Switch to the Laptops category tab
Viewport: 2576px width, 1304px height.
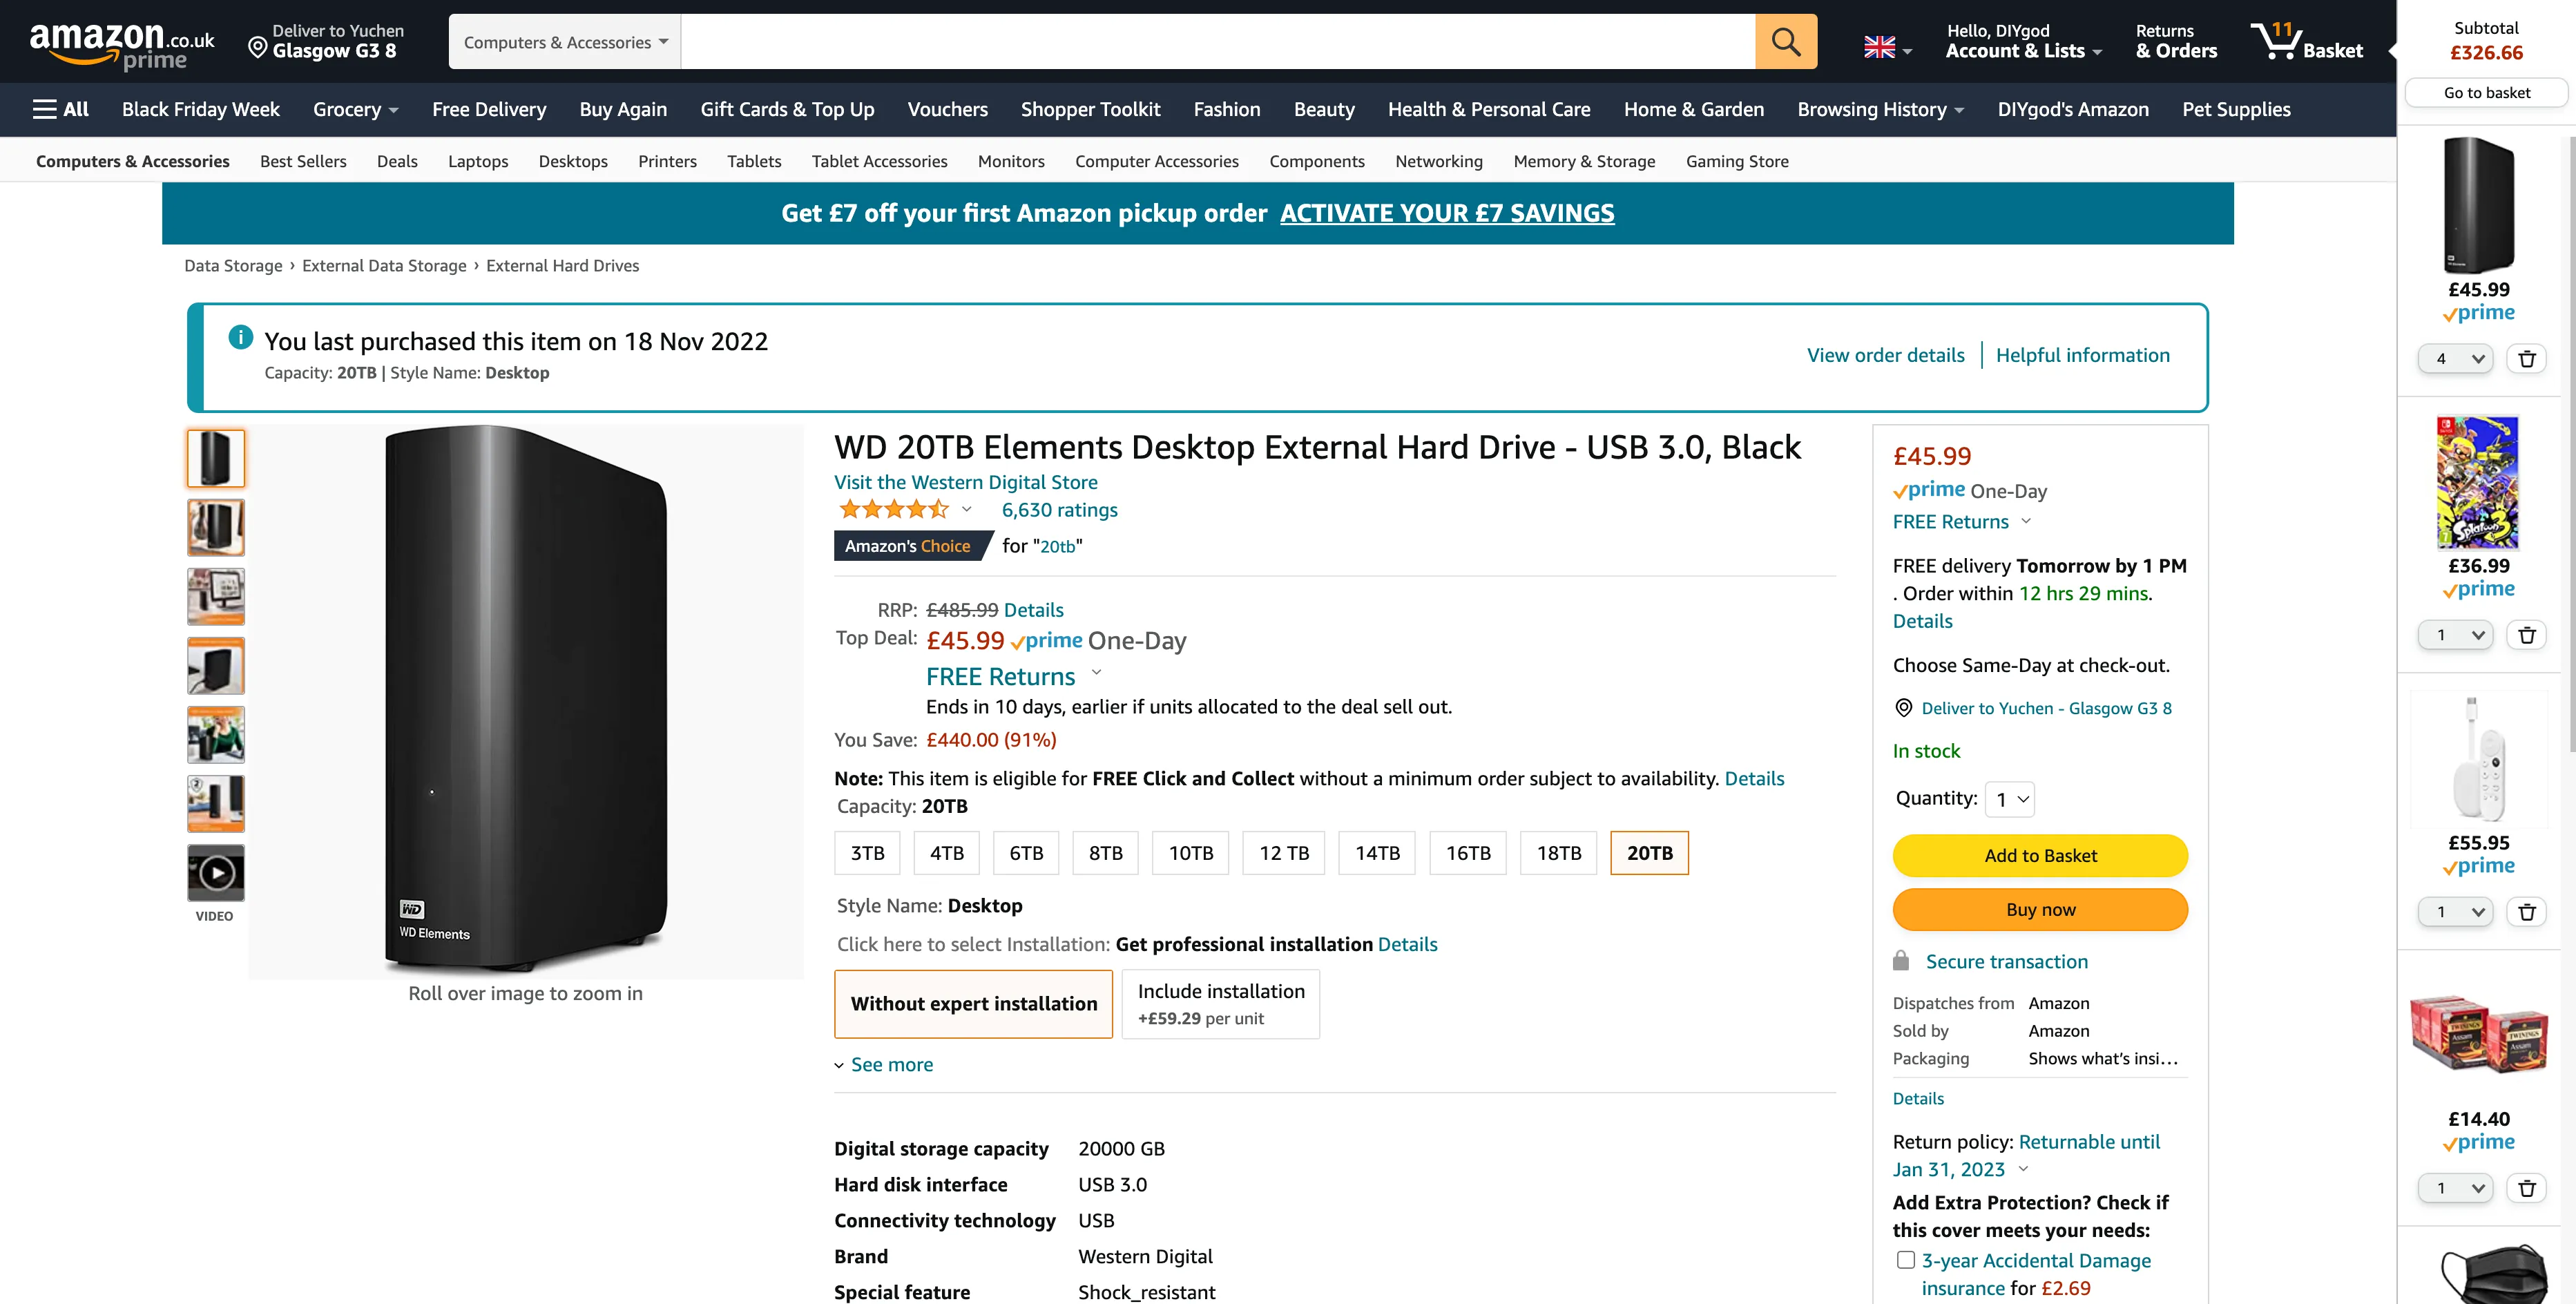point(478,161)
